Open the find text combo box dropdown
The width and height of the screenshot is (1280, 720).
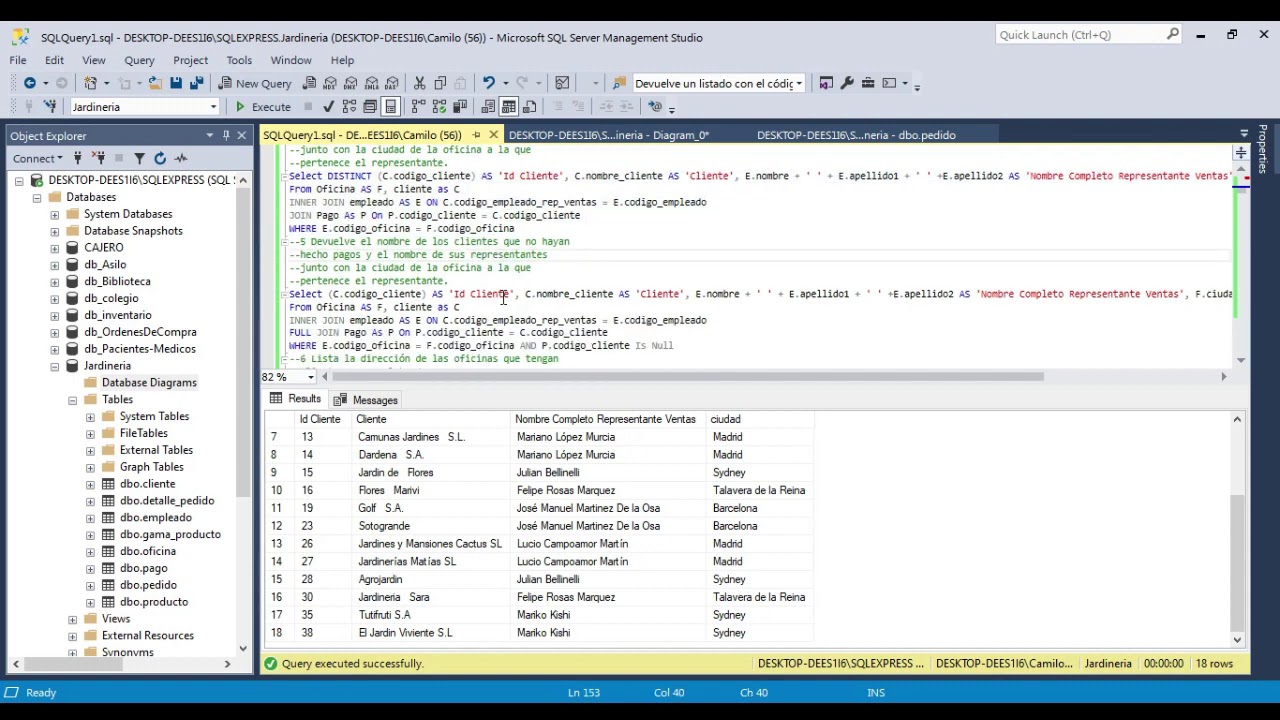coord(798,83)
